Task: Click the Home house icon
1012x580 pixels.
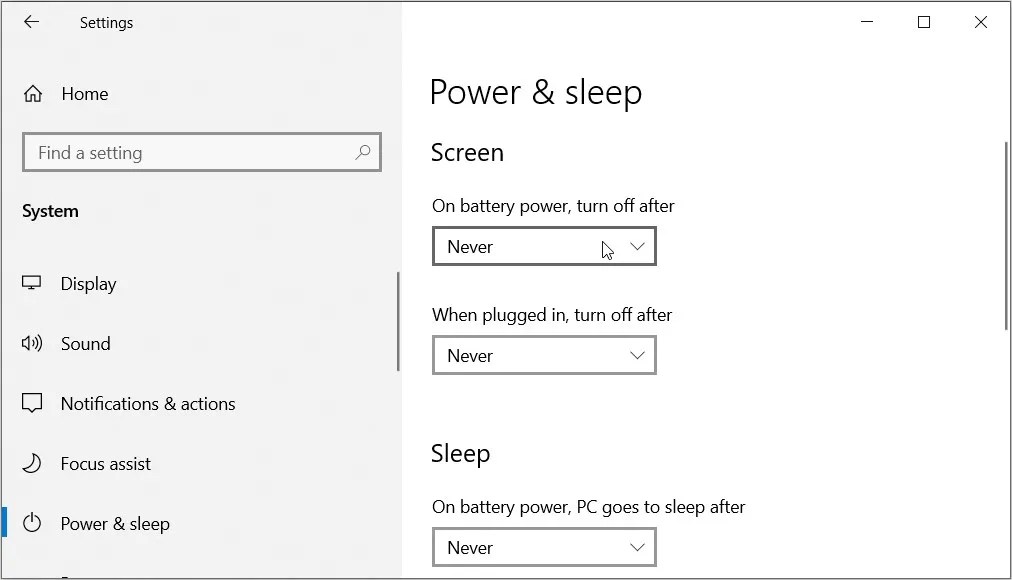Action: pyautogui.click(x=32, y=93)
